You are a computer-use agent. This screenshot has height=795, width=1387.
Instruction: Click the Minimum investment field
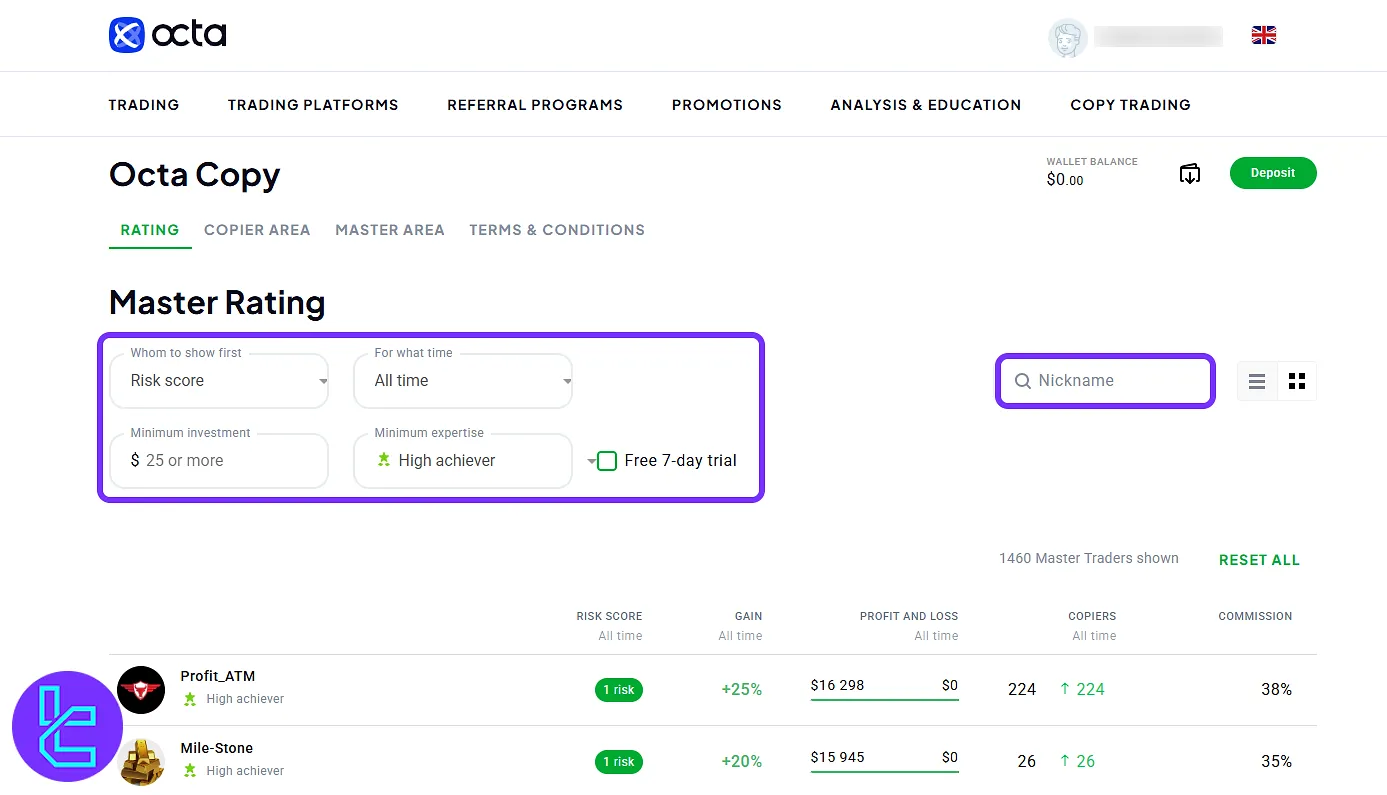pos(219,461)
